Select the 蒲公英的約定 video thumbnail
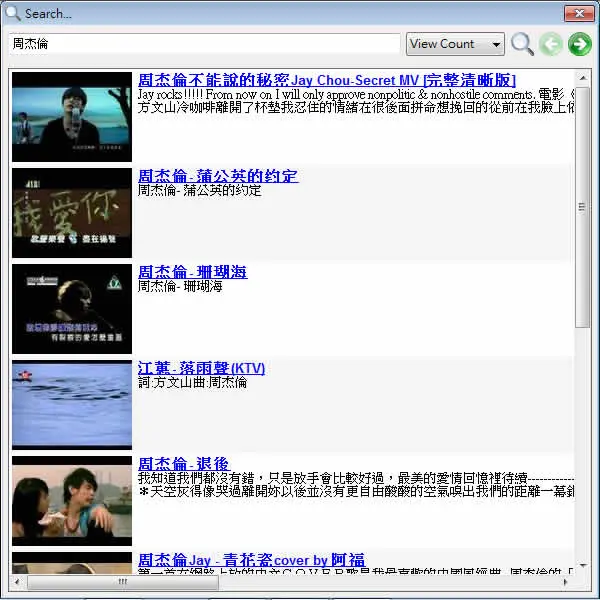 click(72, 213)
